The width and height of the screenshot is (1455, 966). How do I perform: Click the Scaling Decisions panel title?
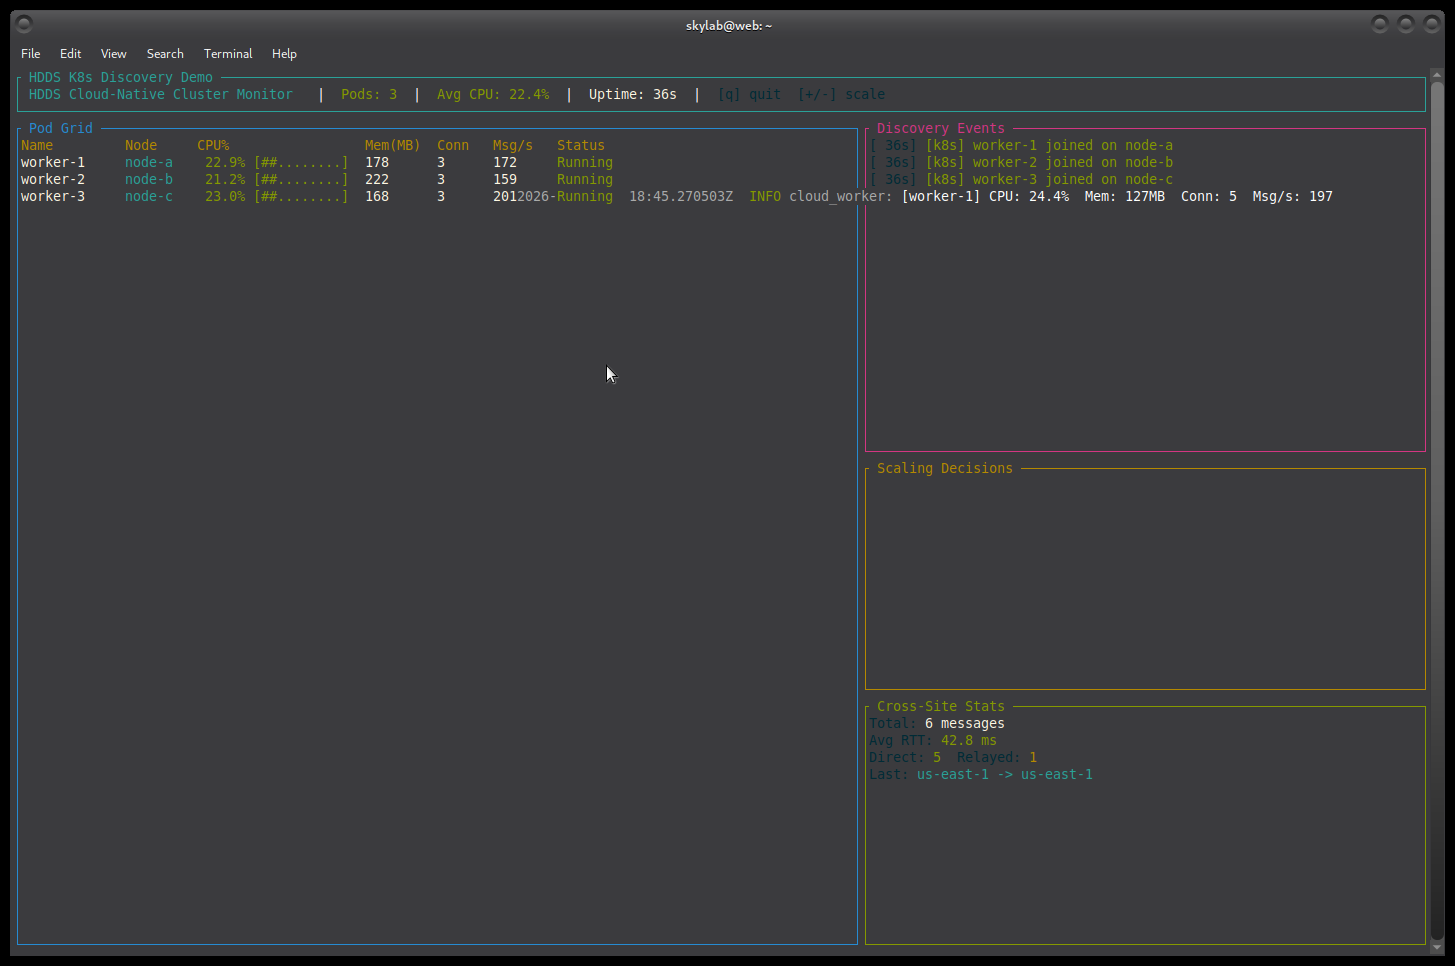(944, 469)
